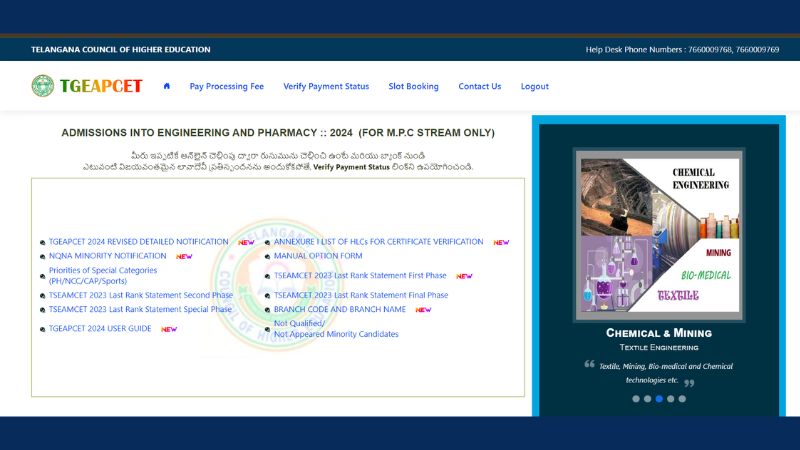Viewport: 800px width, 450px height.
Task: Click NEW badge beside Revised Detailed Notification
Action: (x=246, y=242)
